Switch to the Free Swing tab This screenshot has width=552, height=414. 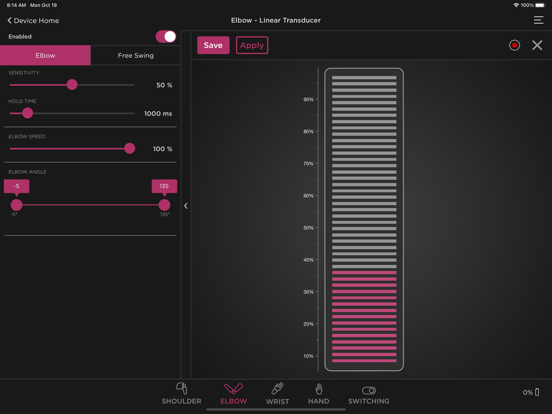tap(136, 55)
